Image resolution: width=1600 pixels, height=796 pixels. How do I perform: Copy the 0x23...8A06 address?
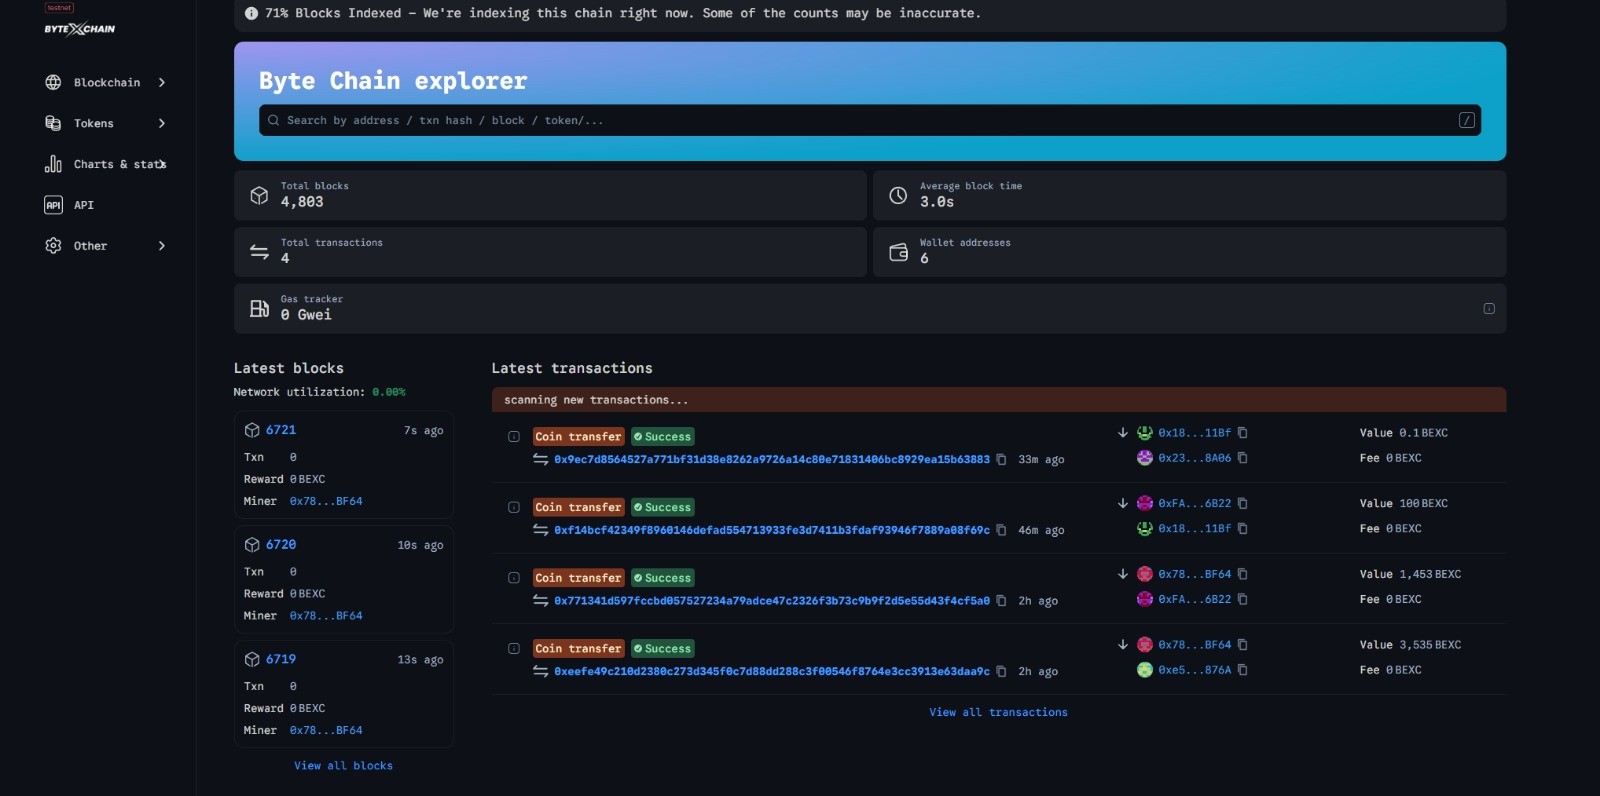point(1243,458)
